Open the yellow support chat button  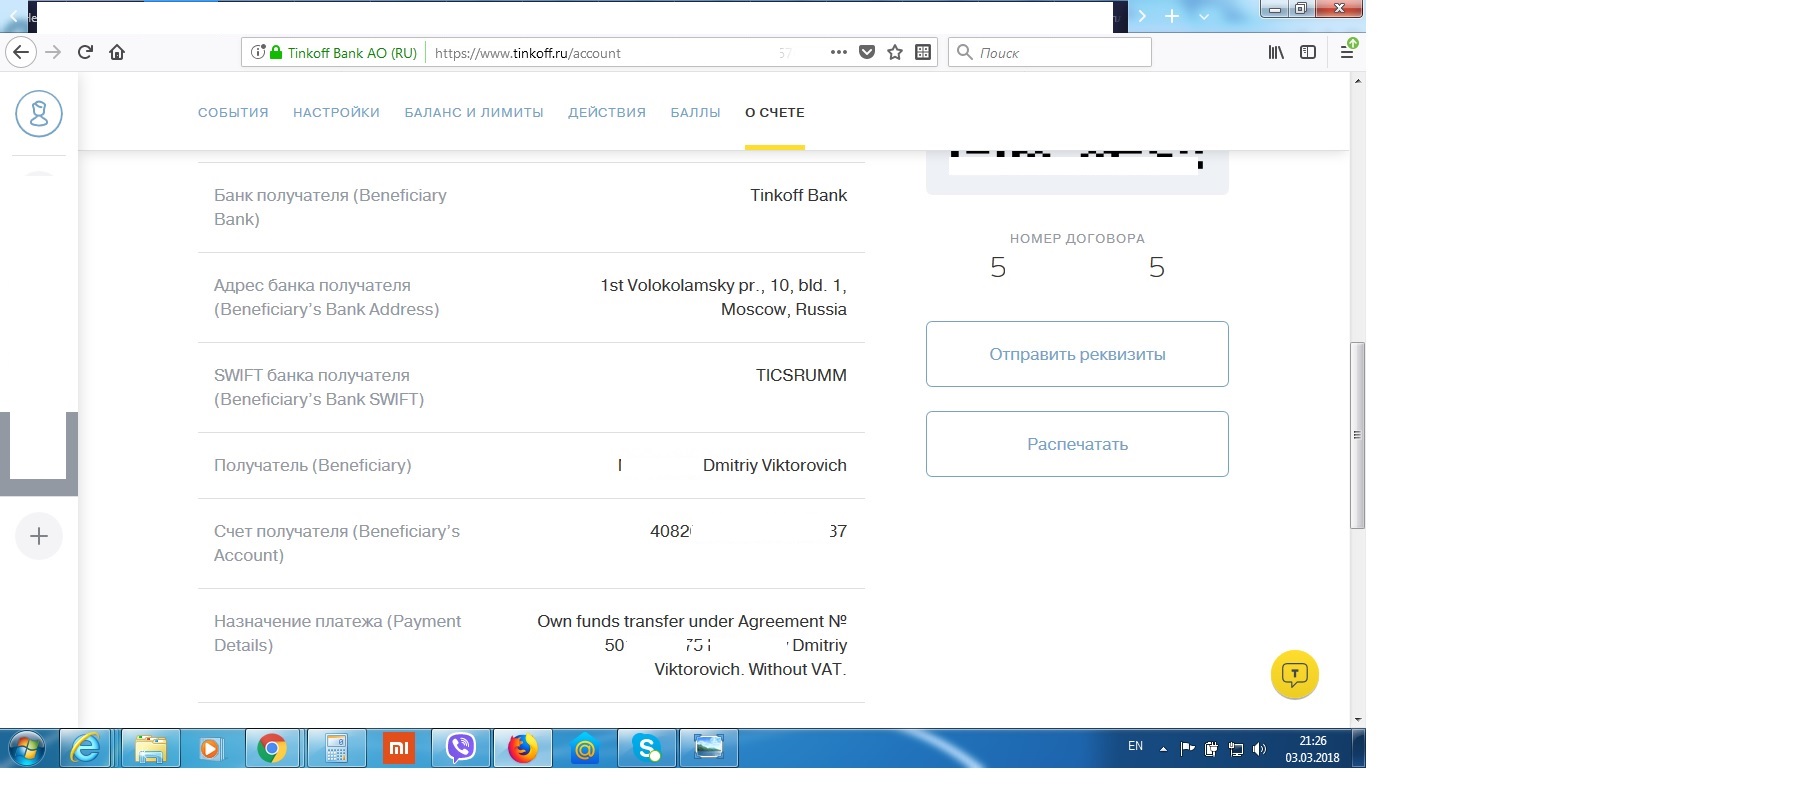click(x=1295, y=675)
